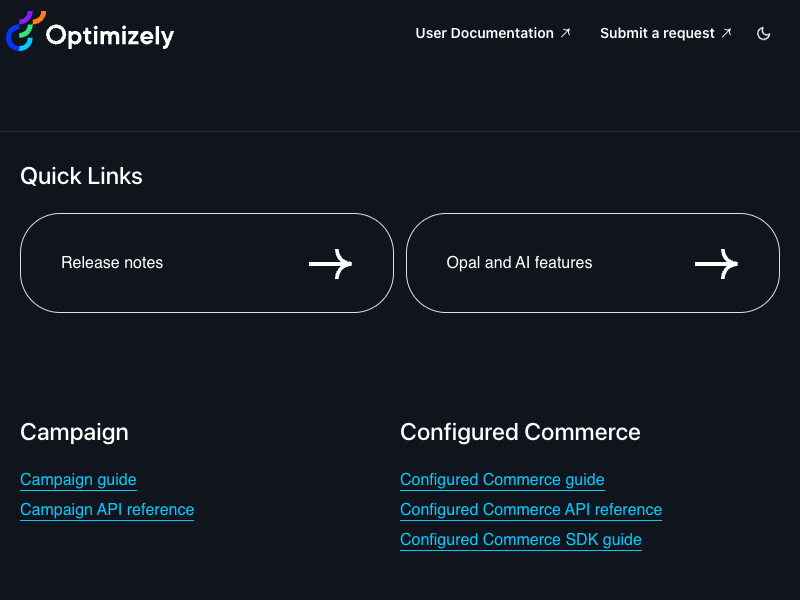Click the Optimizely logo
800x600 pixels.
tap(90, 32)
